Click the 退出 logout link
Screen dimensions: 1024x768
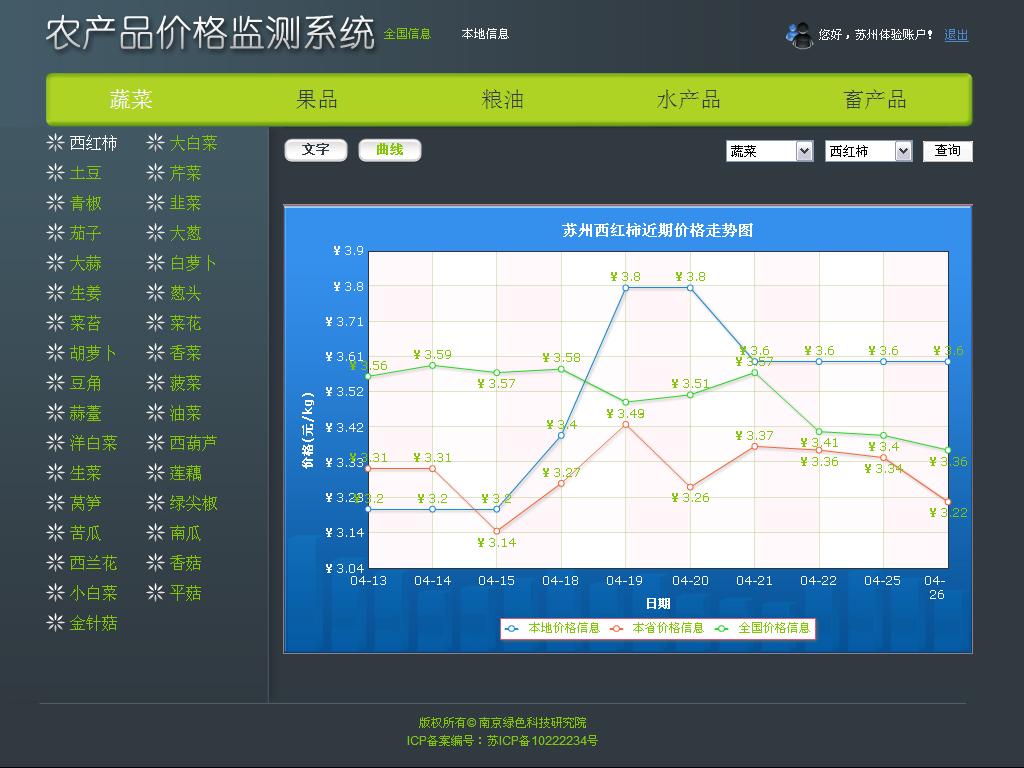pyautogui.click(x=956, y=35)
